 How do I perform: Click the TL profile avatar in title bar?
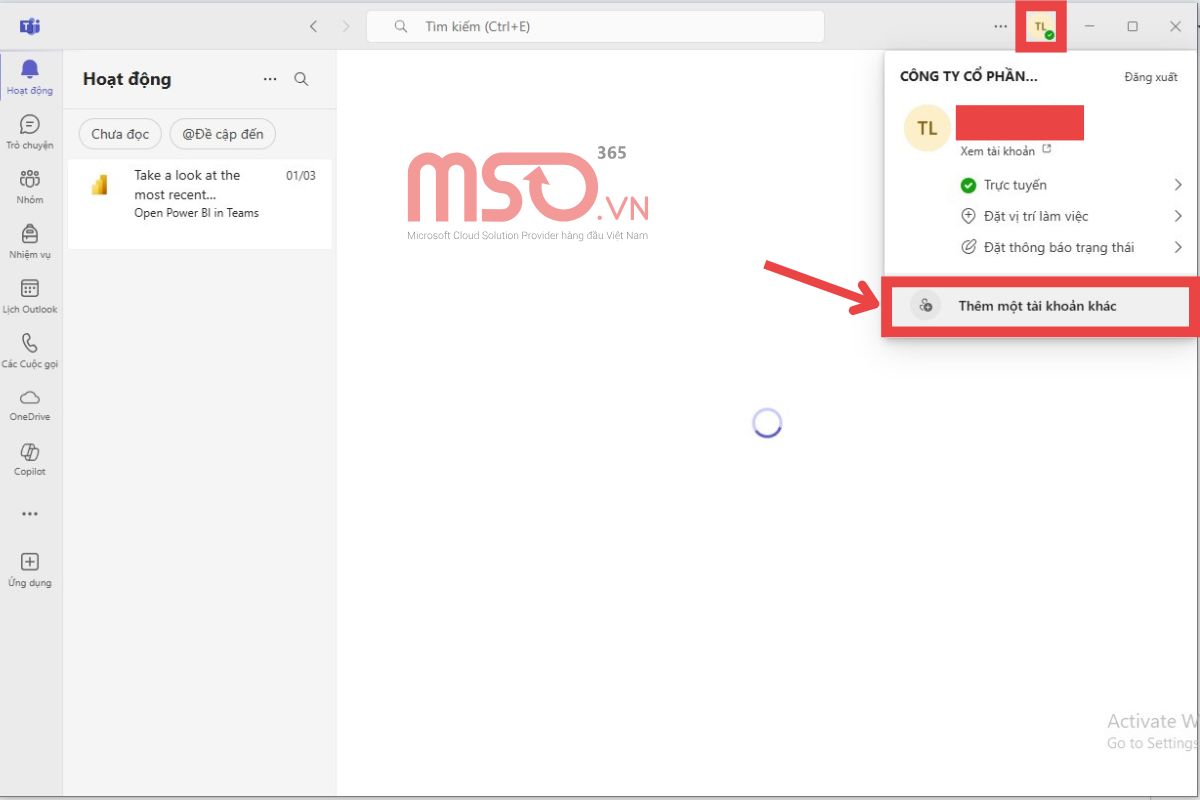[1041, 27]
